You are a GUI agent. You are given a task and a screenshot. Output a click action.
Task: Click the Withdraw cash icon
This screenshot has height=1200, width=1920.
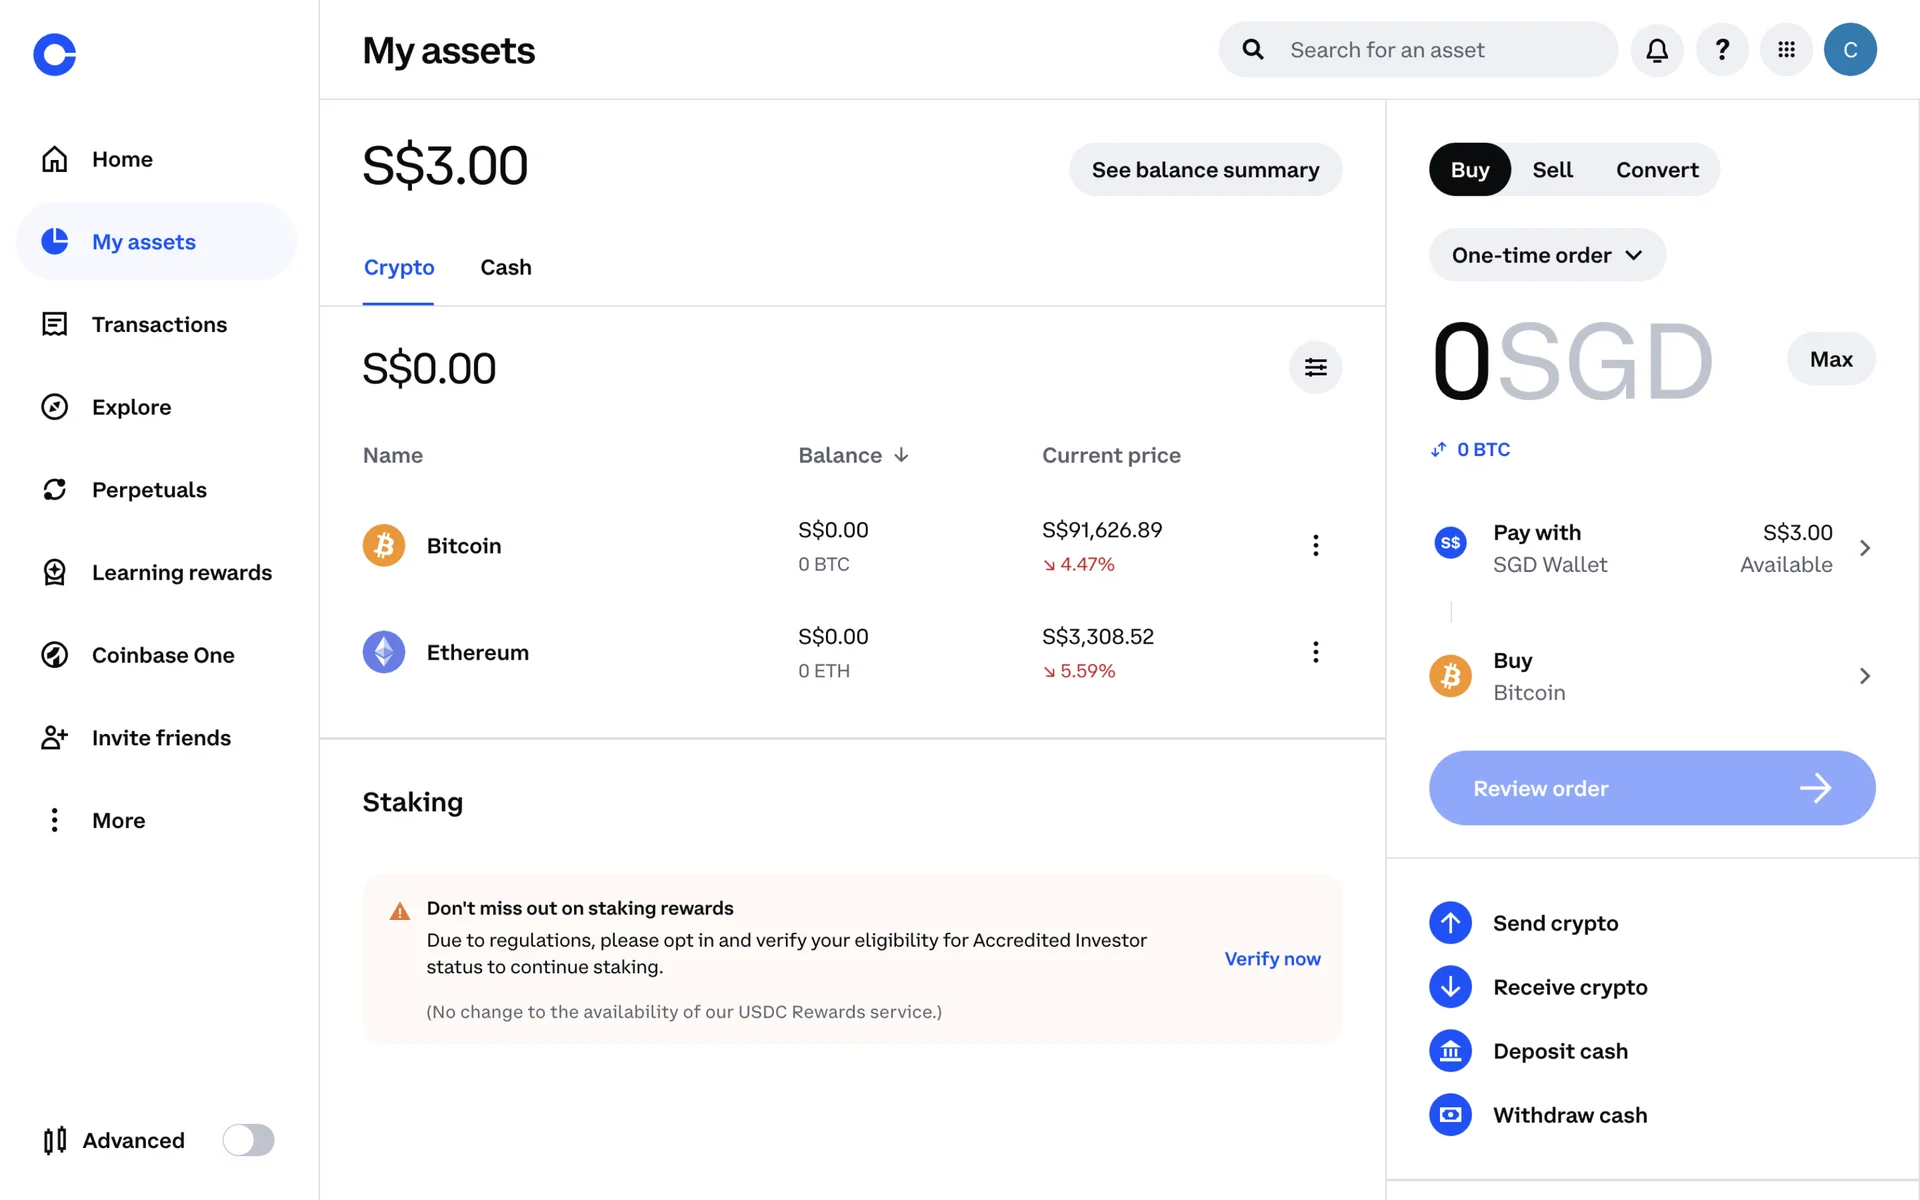coord(1450,1115)
